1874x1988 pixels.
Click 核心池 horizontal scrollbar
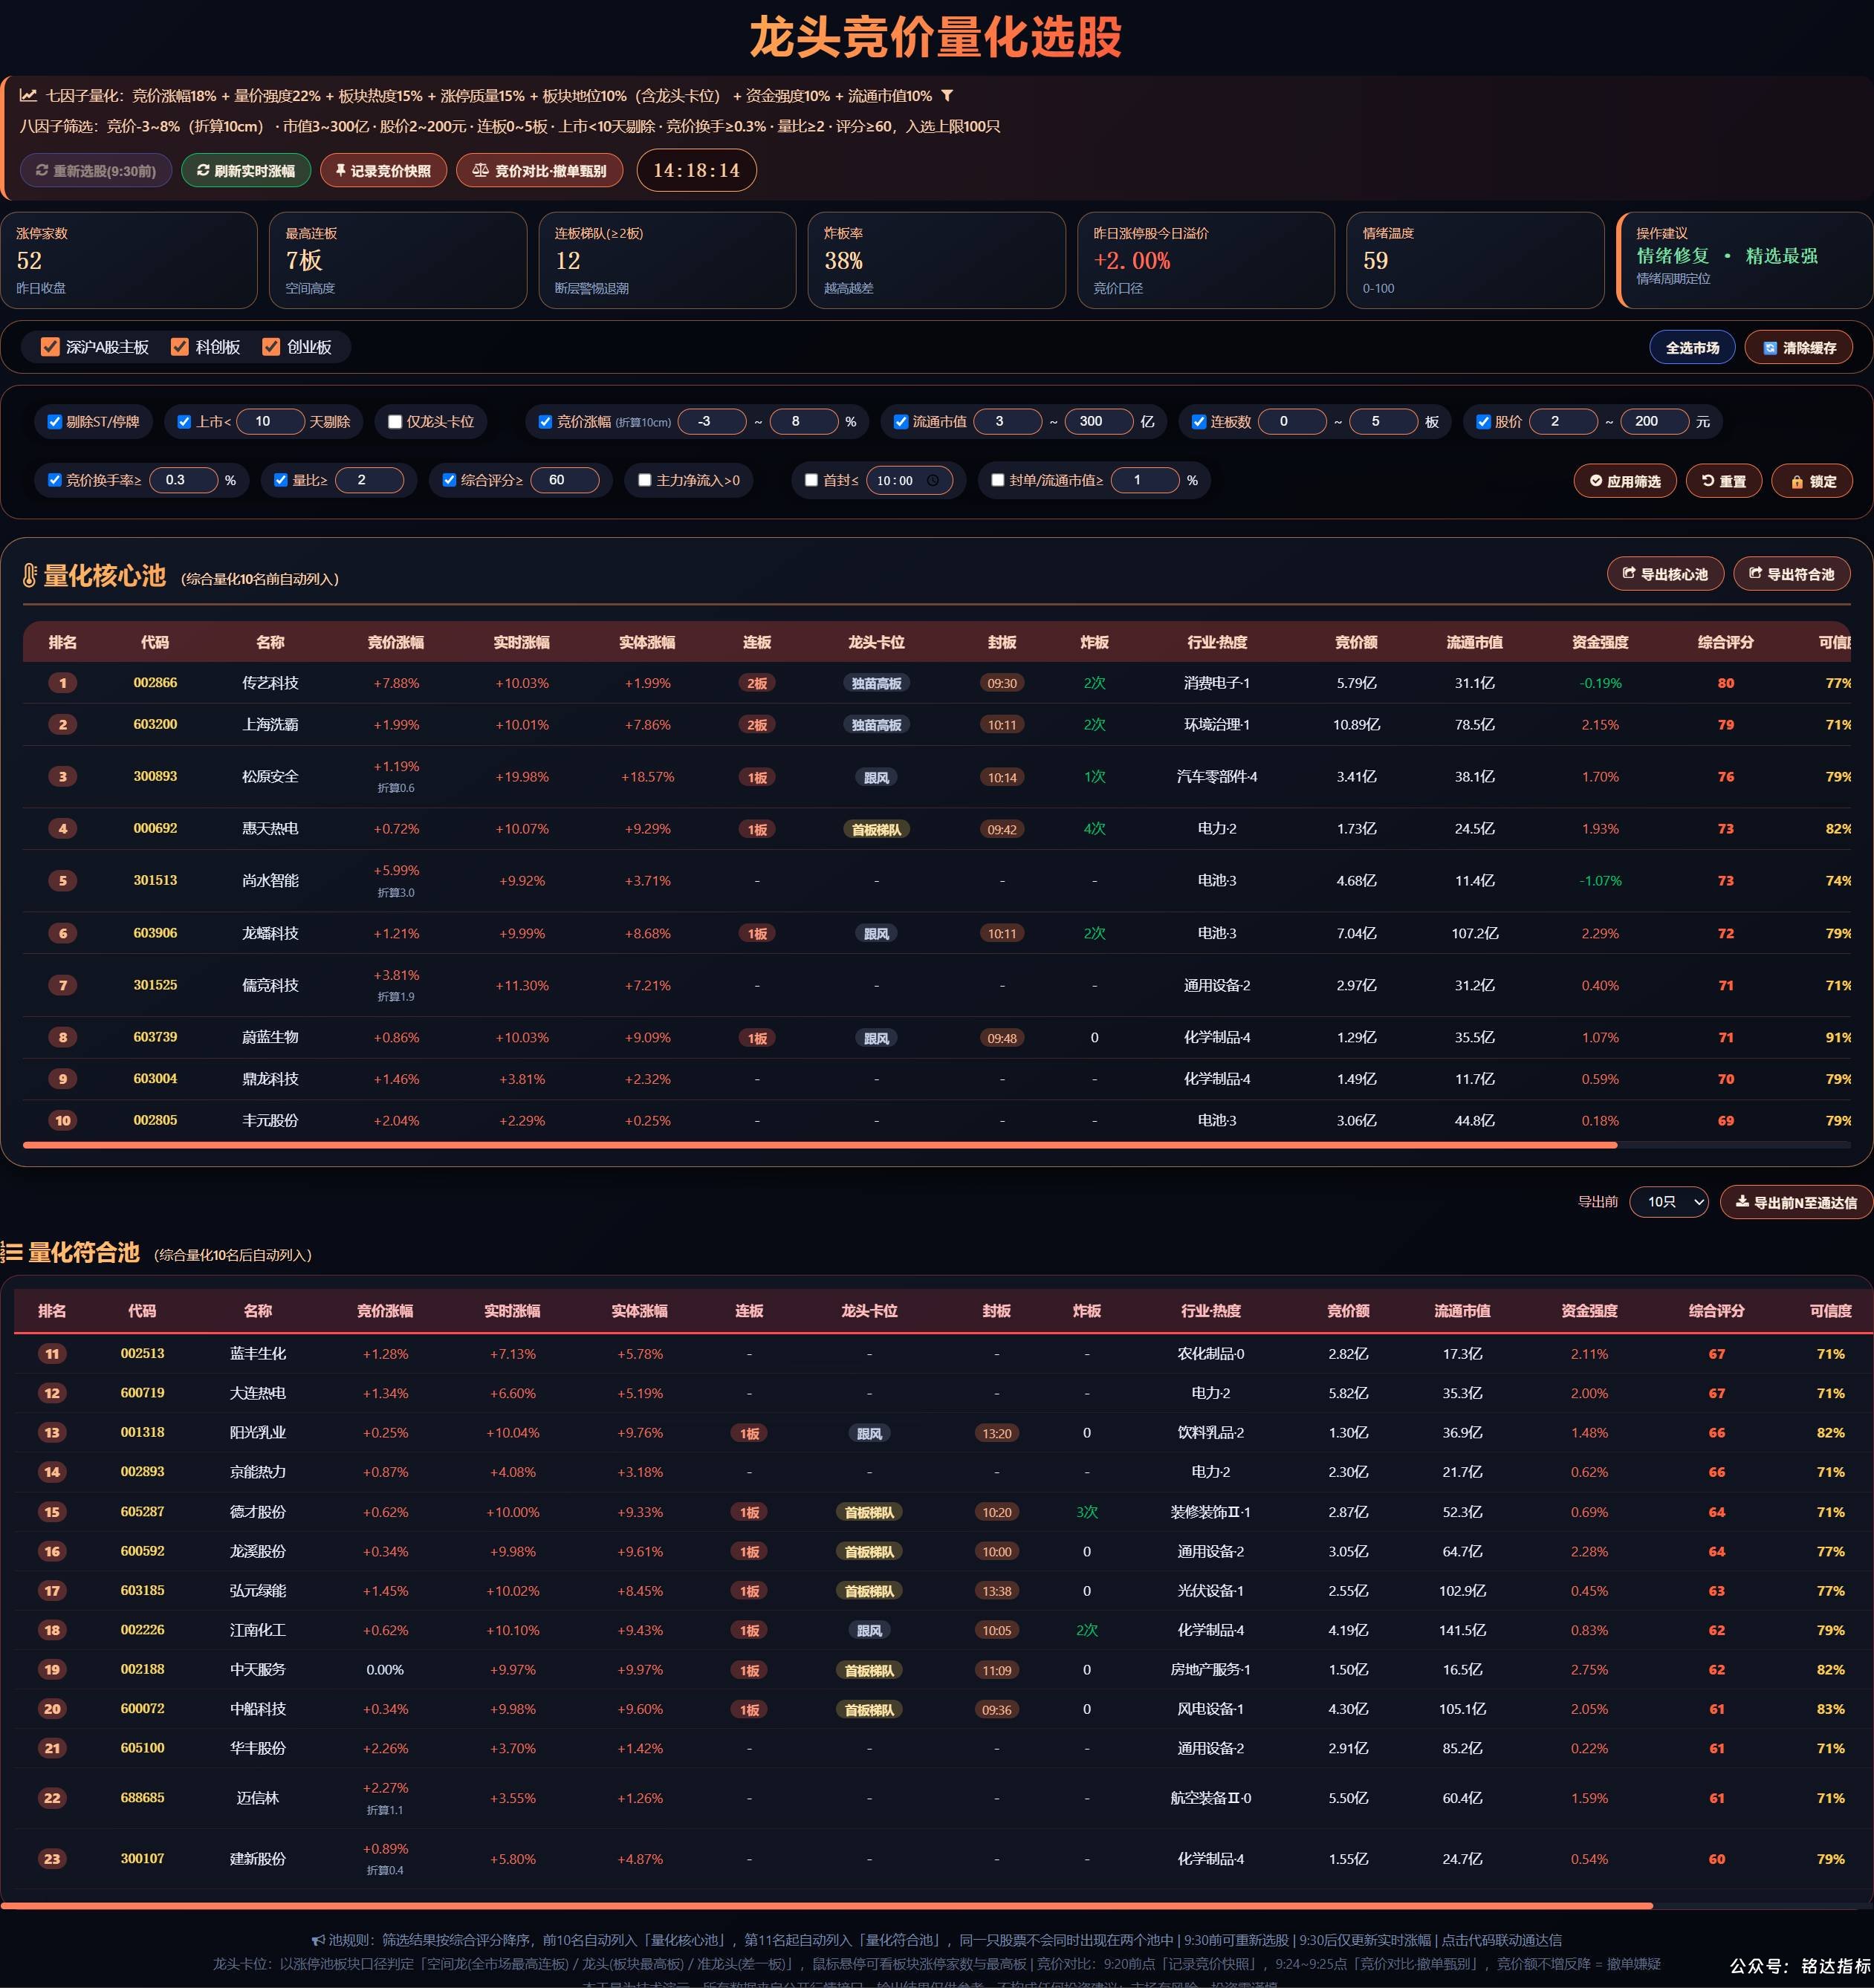820,1145
